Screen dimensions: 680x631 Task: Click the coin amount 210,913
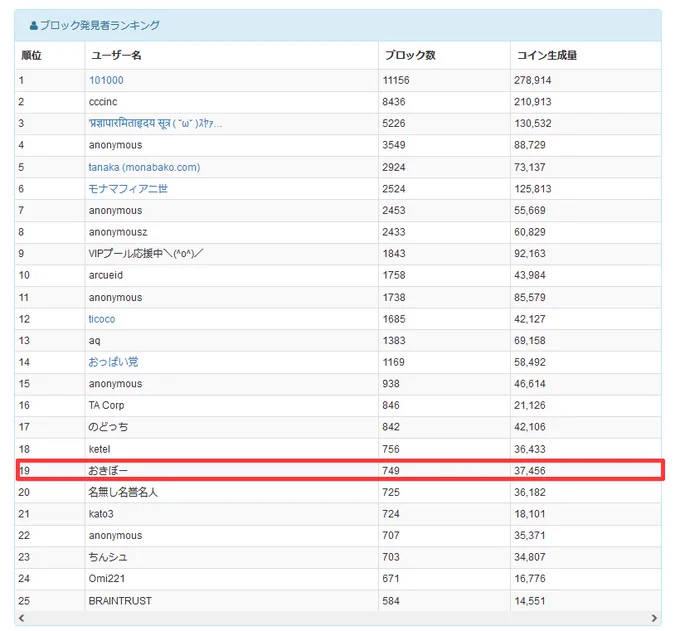coord(533,102)
